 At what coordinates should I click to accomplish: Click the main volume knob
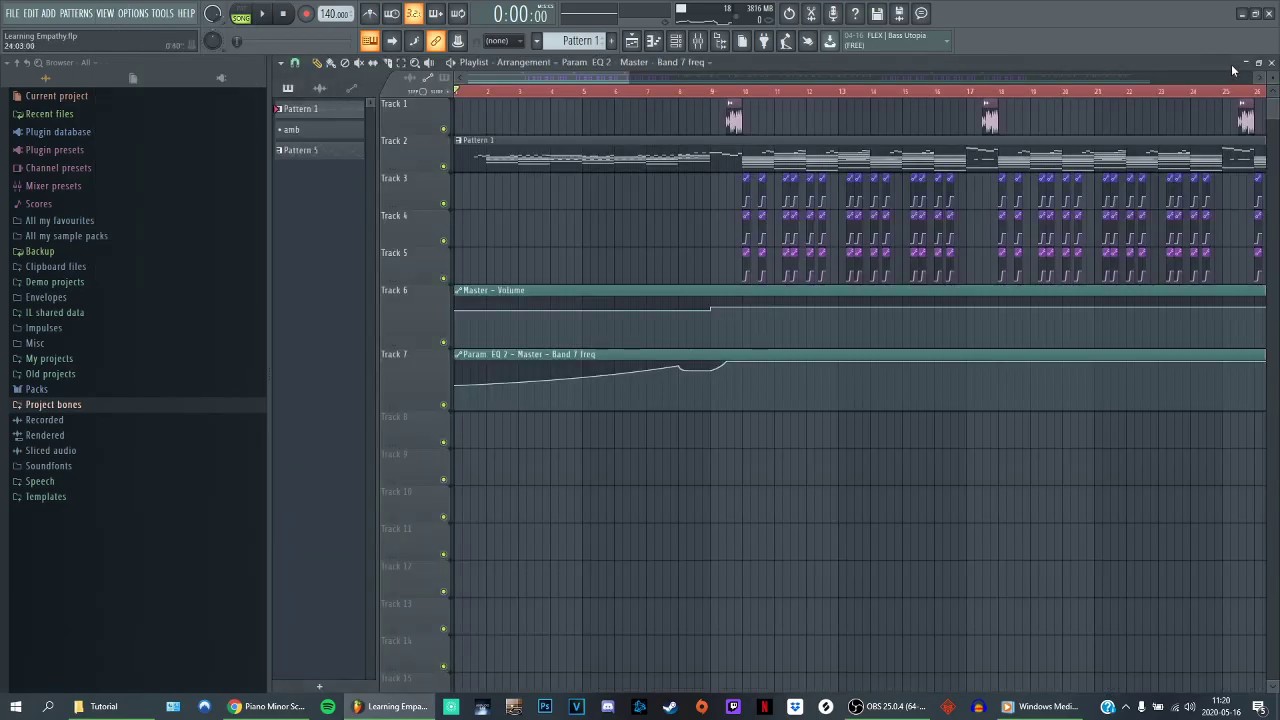point(213,14)
